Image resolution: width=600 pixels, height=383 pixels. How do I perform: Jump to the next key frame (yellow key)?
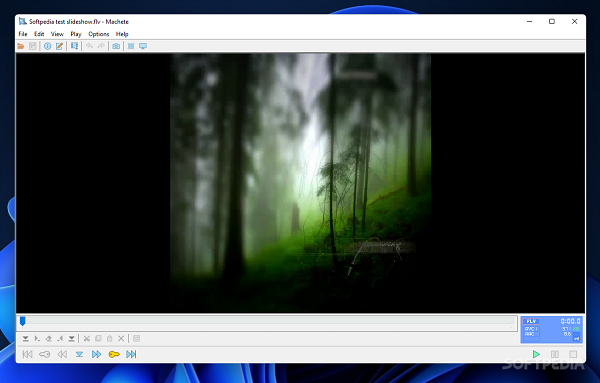(114, 354)
